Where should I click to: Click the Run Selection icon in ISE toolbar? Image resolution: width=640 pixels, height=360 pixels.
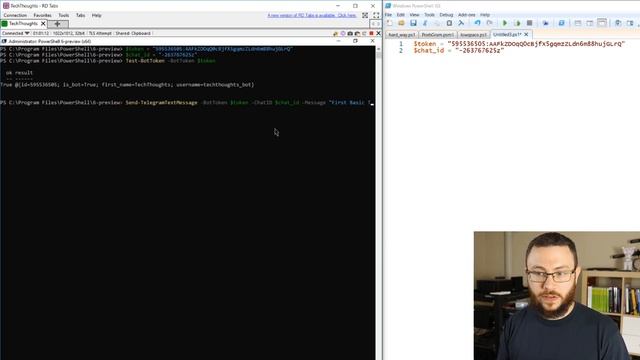coord(517,23)
